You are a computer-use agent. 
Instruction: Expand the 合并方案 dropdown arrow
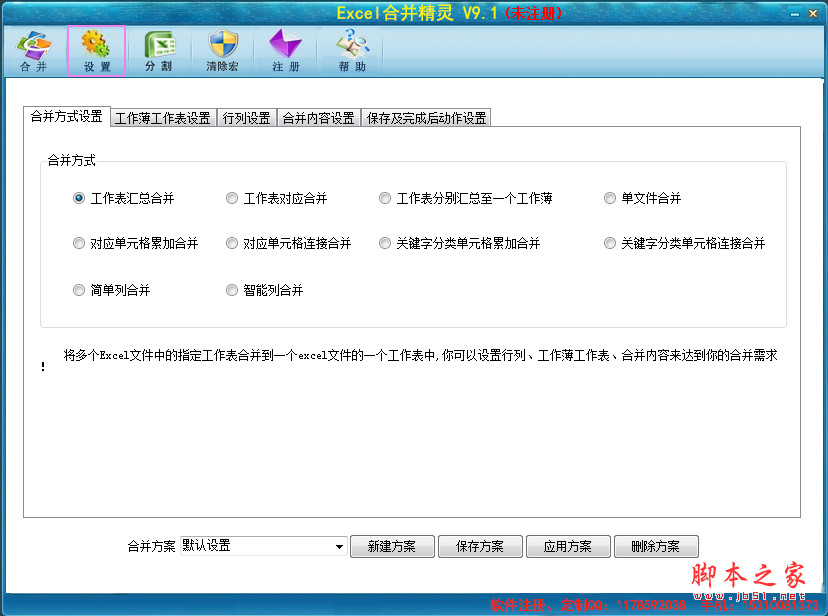click(340, 546)
